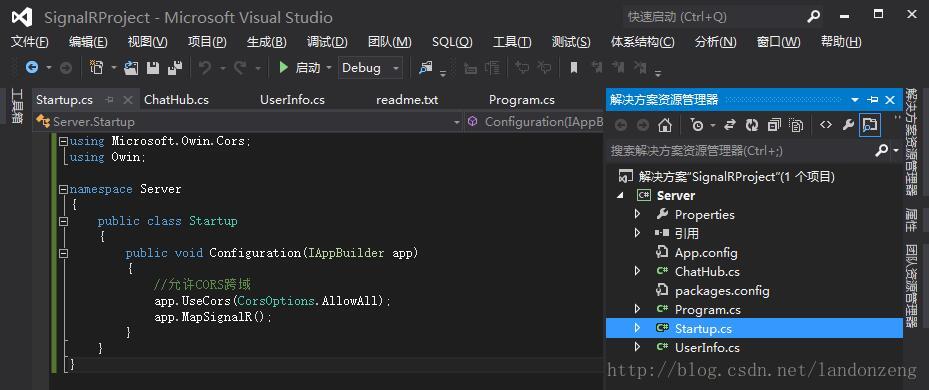Click the Comment Selection toolbar icon
This screenshot has height=390, width=929.
point(470,68)
